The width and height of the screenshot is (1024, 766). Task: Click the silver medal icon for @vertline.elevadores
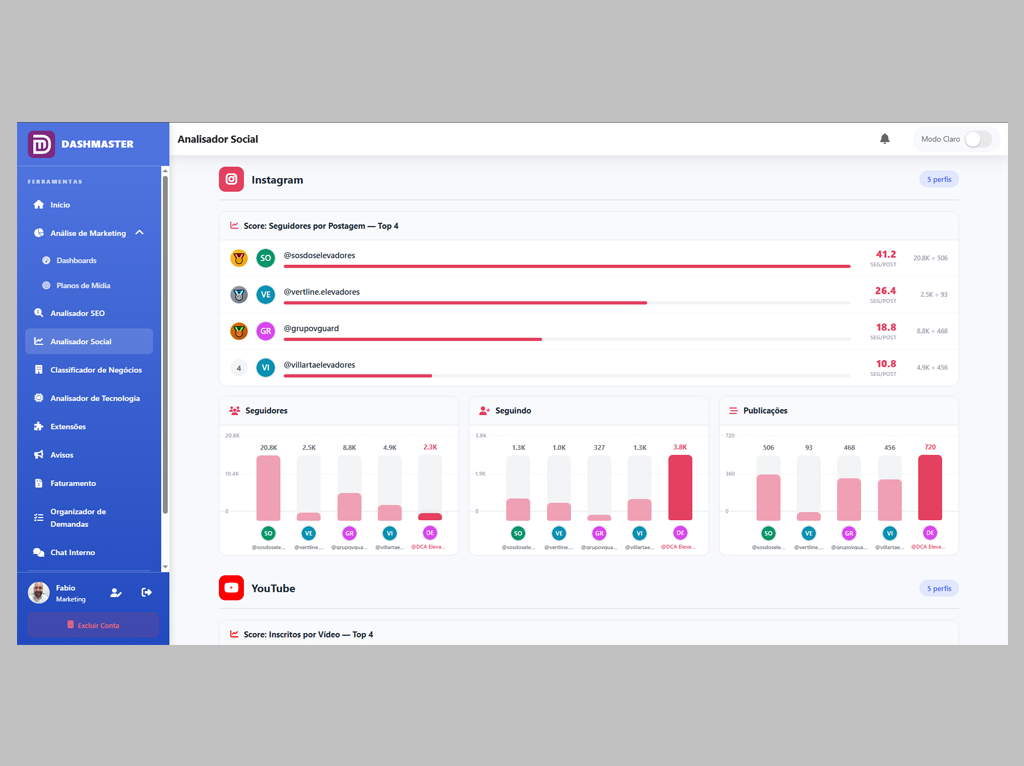pyautogui.click(x=239, y=295)
